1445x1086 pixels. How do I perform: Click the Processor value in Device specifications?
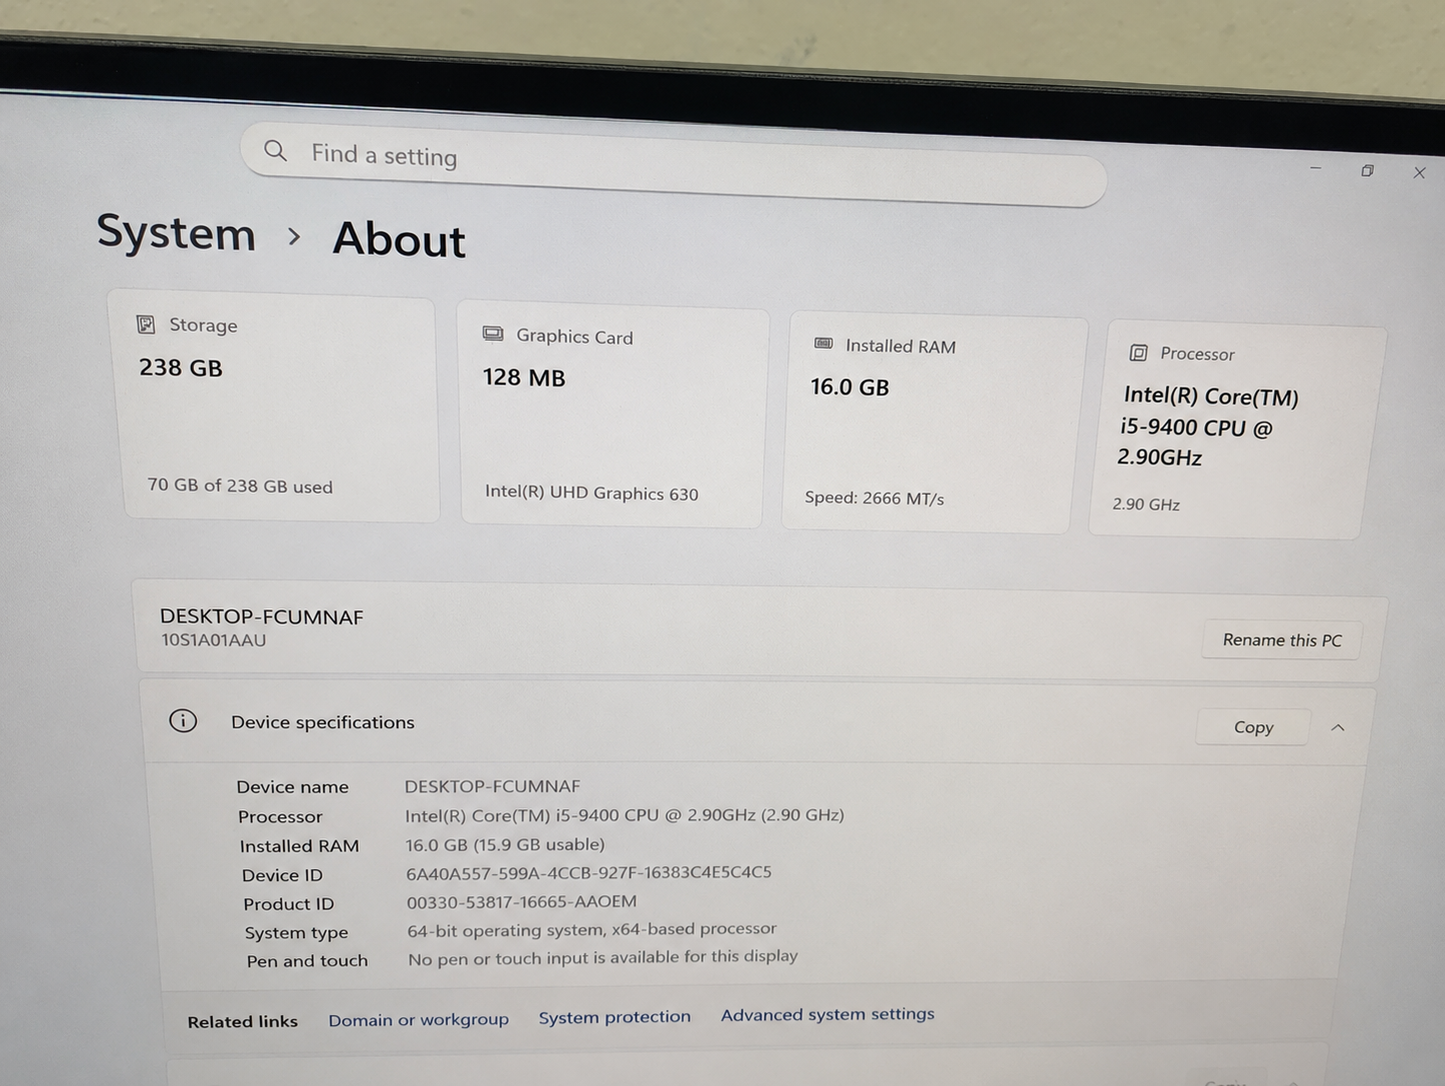point(624,815)
